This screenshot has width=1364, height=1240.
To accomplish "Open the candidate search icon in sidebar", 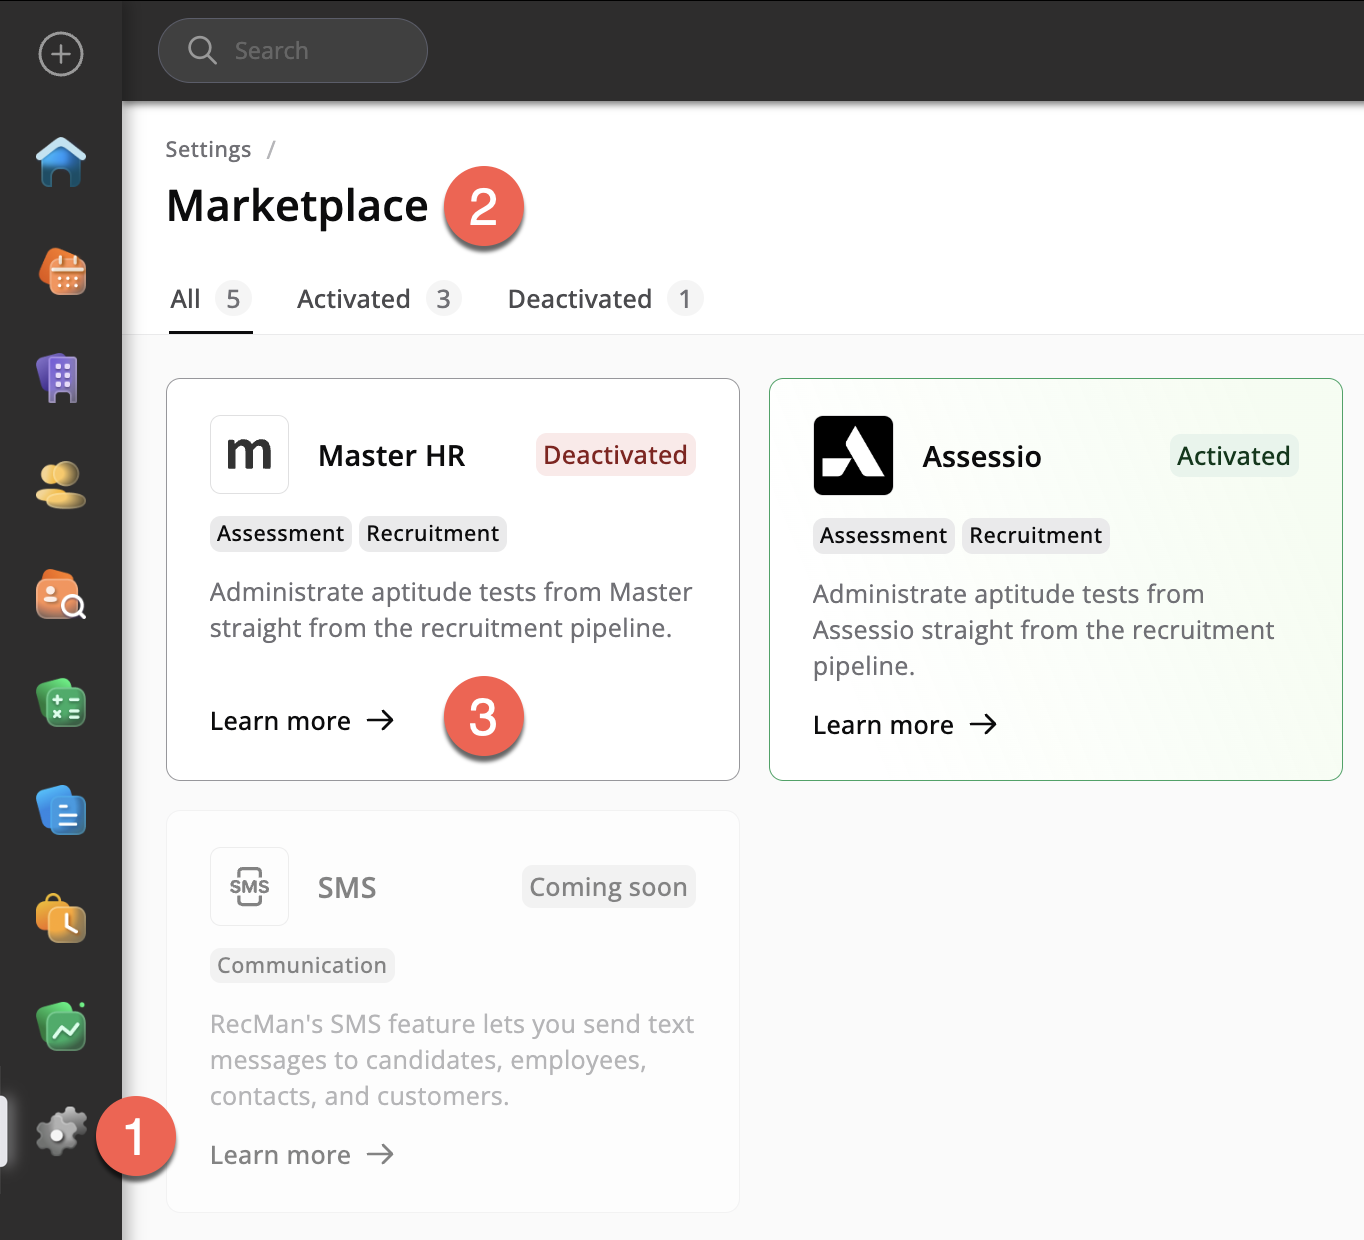I will [x=61, y=595].
